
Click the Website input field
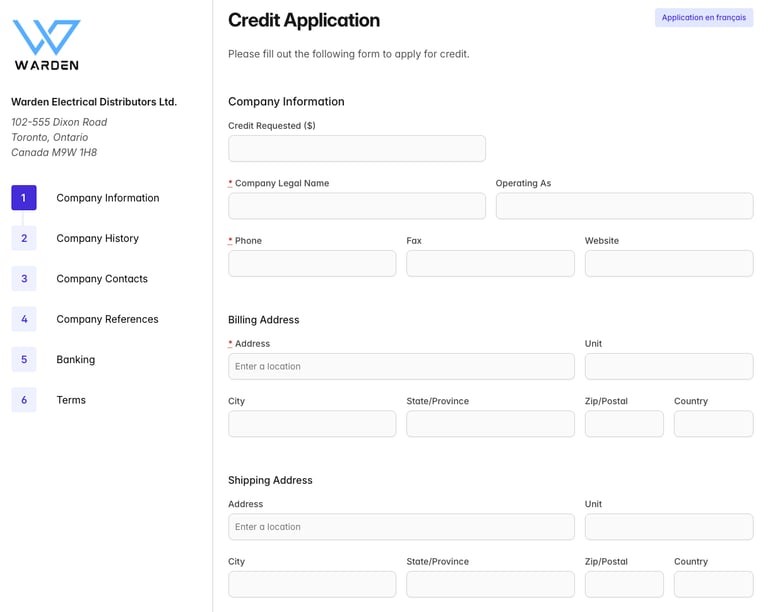point(668,264)
